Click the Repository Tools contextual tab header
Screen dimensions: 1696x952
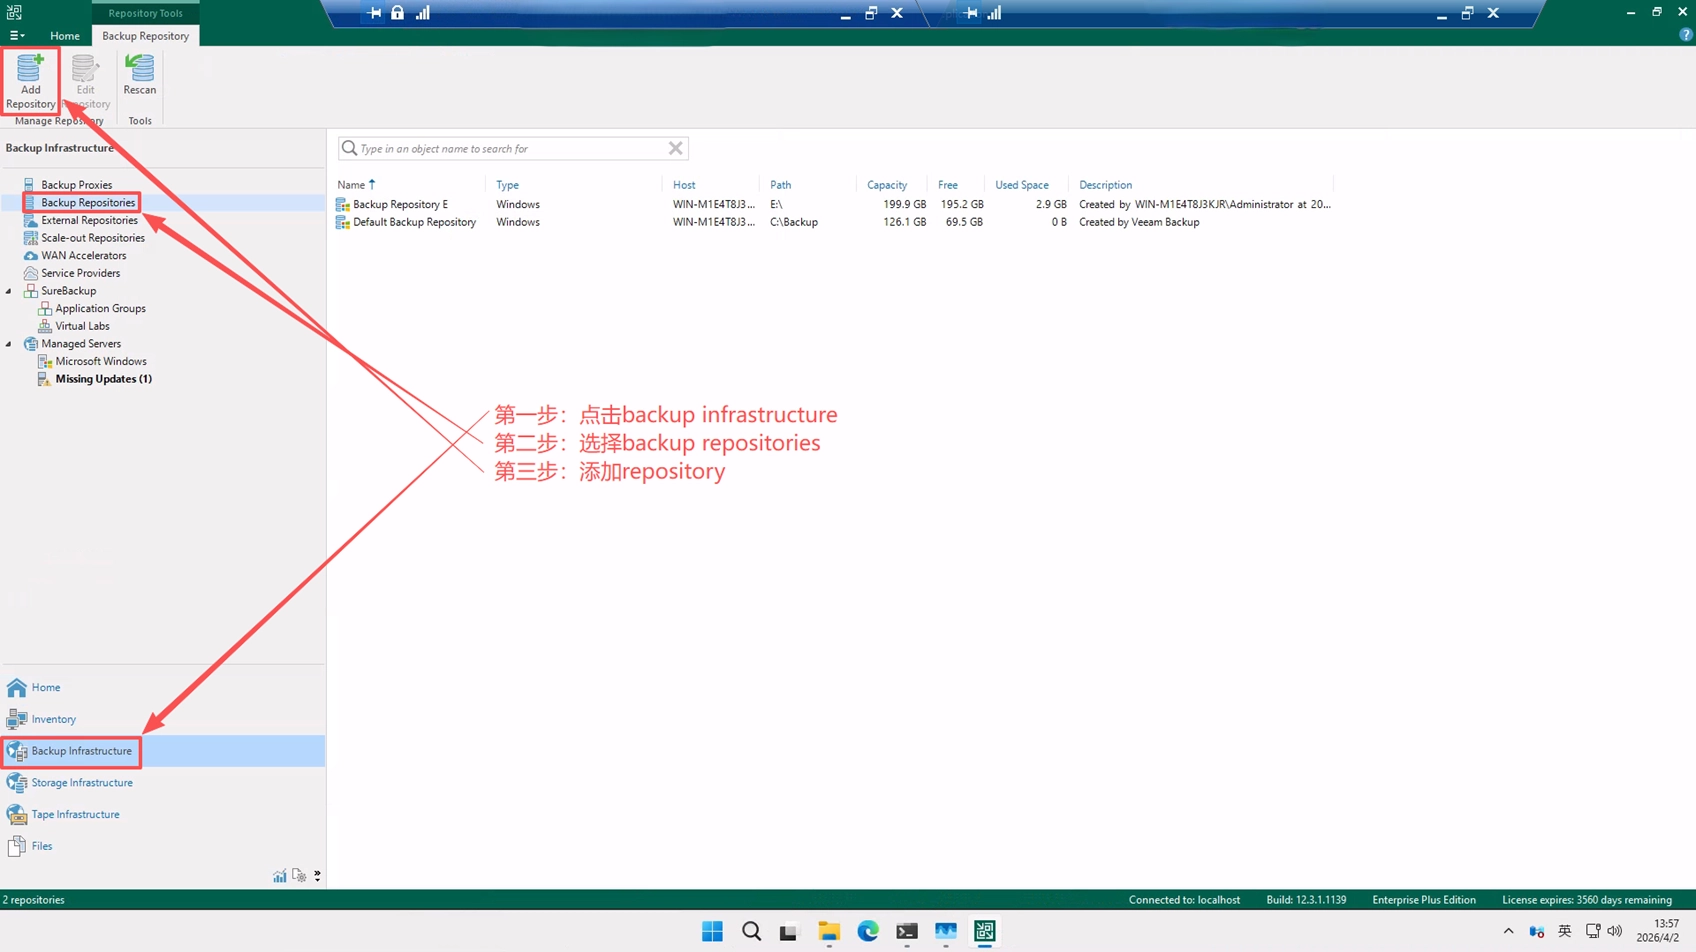(x=145, y=13)
